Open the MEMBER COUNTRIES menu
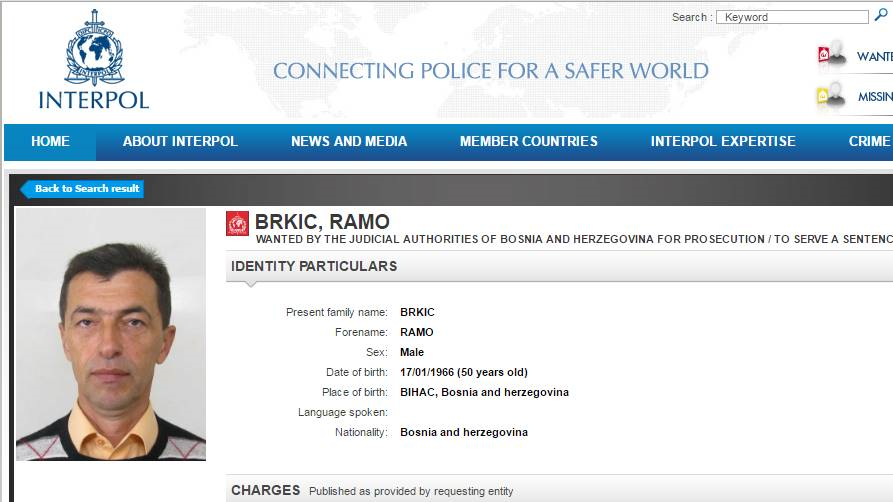Image resolution: width=893 pixels, height=502 pixels. coord(528,142)
